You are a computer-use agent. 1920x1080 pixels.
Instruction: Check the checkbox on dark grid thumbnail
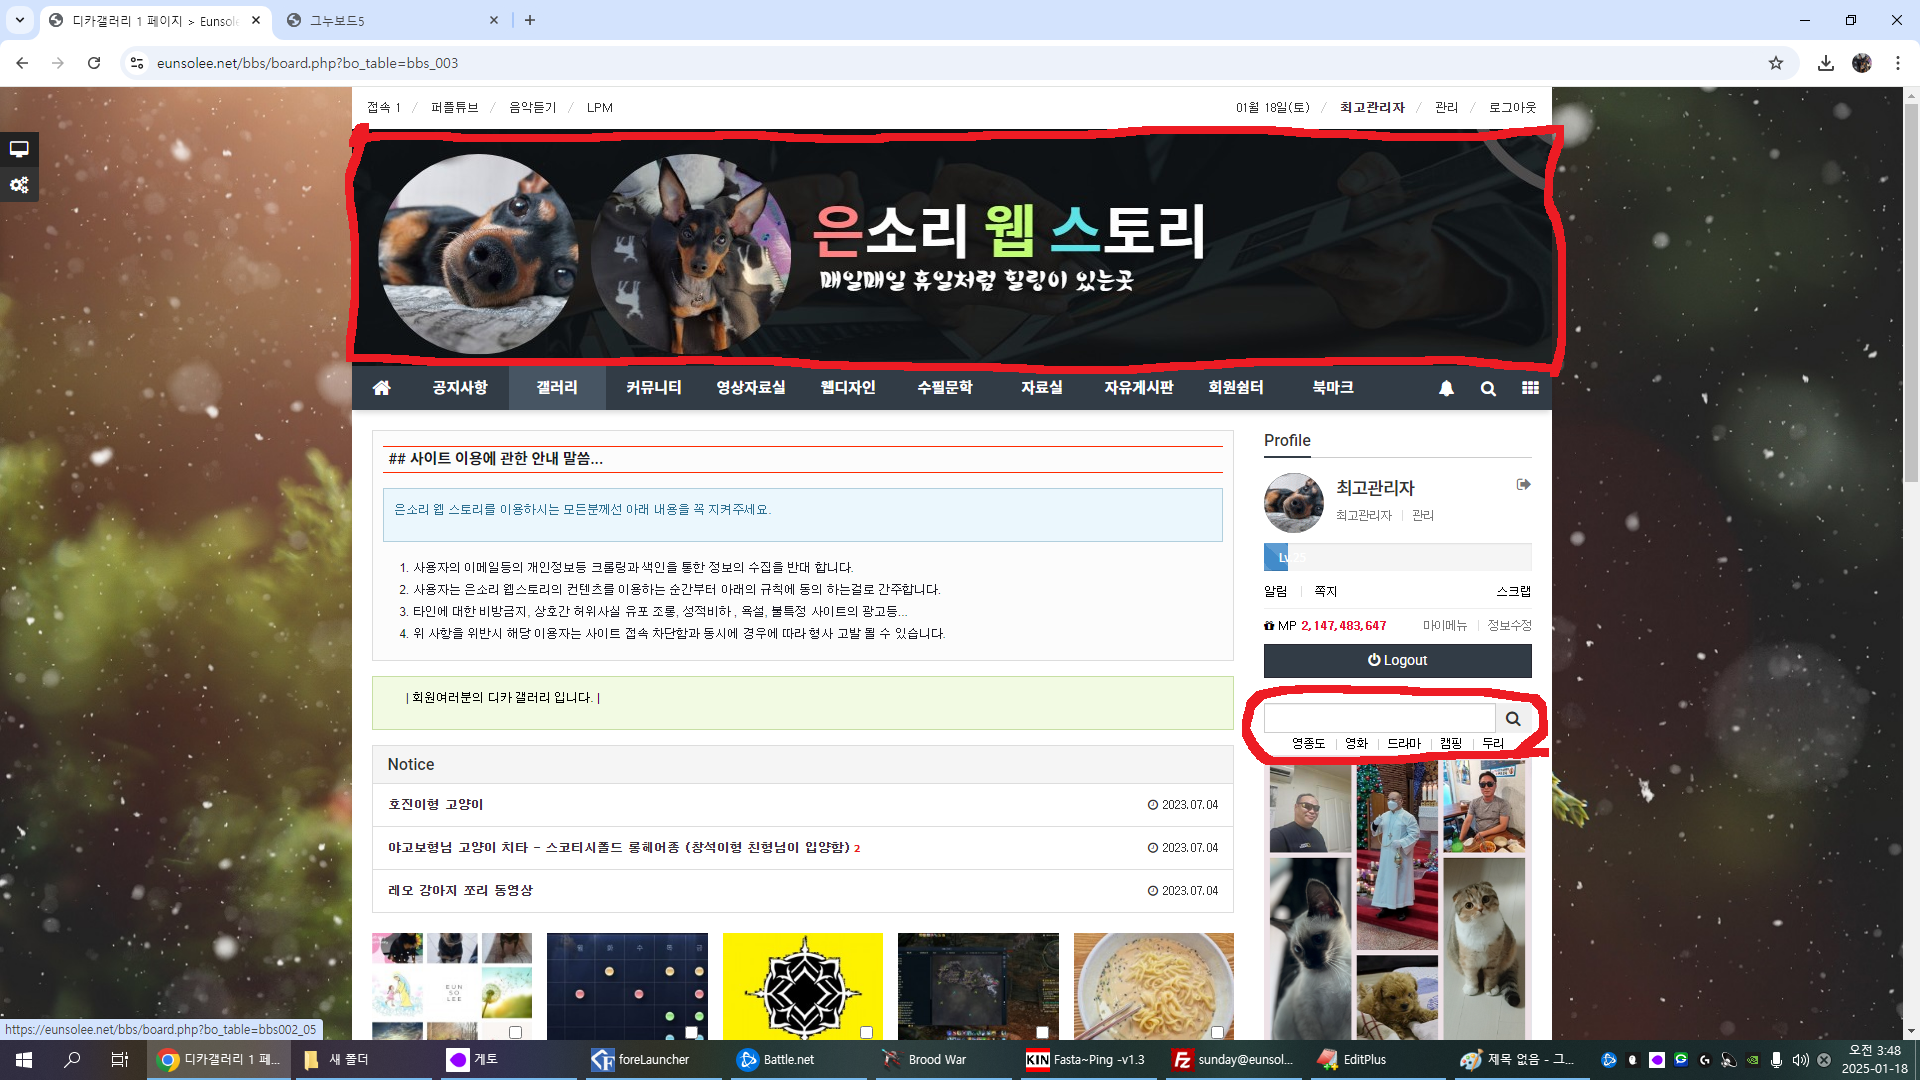(x=691, y=1032)
